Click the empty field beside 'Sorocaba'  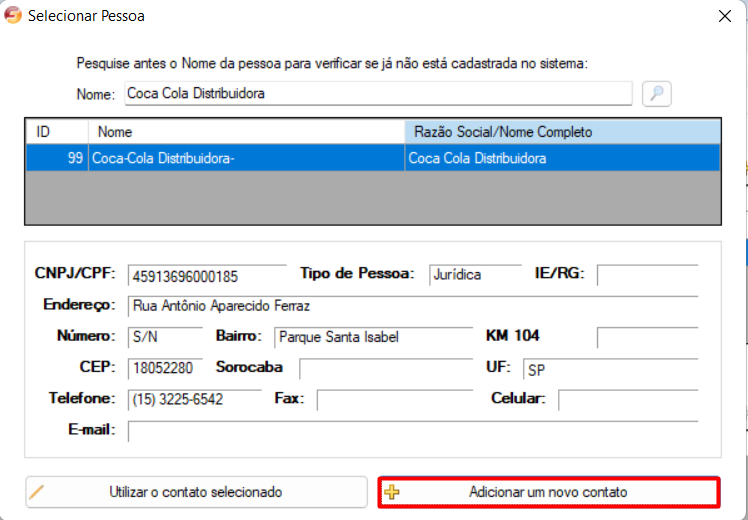pos(385,368)
